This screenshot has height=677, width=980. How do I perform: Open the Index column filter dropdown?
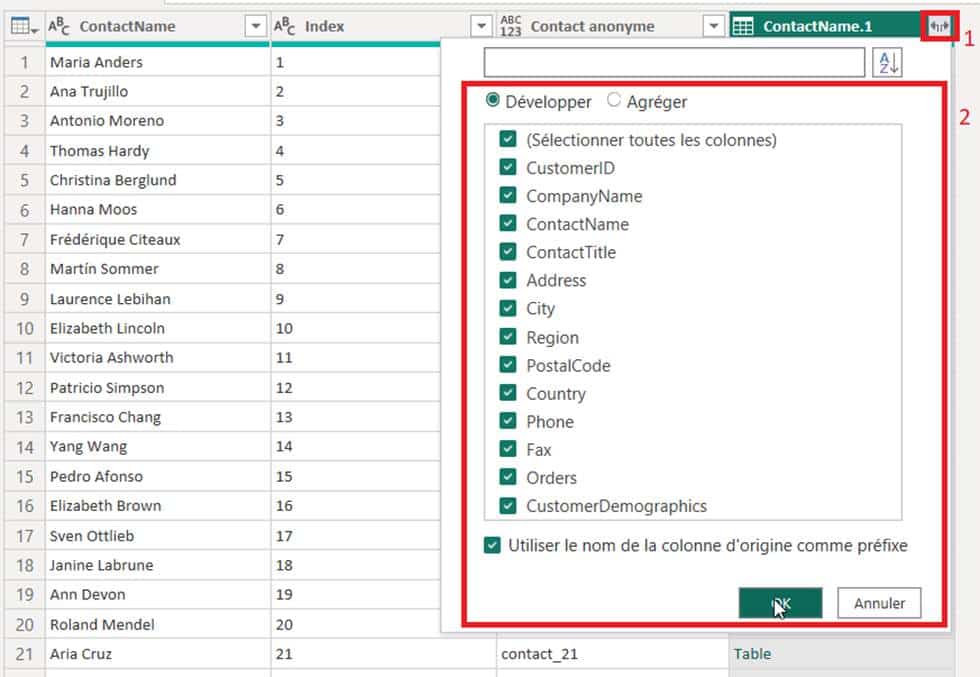(x=482, y=27)
